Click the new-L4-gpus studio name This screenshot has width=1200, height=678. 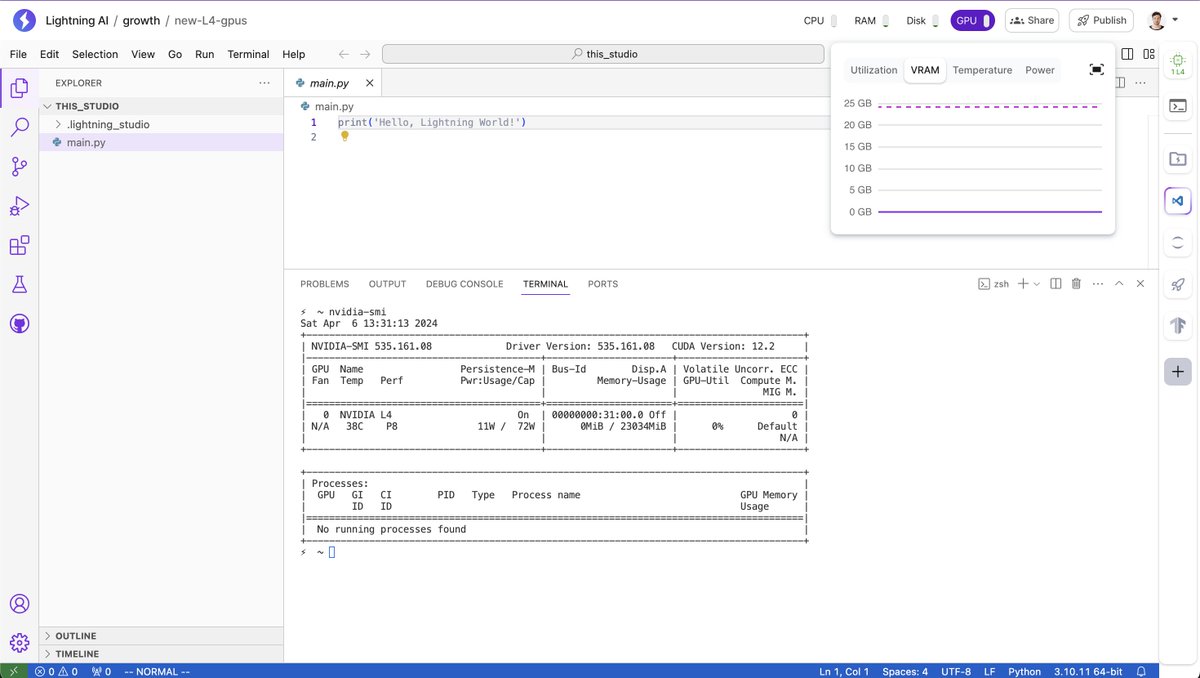[209, 20]
